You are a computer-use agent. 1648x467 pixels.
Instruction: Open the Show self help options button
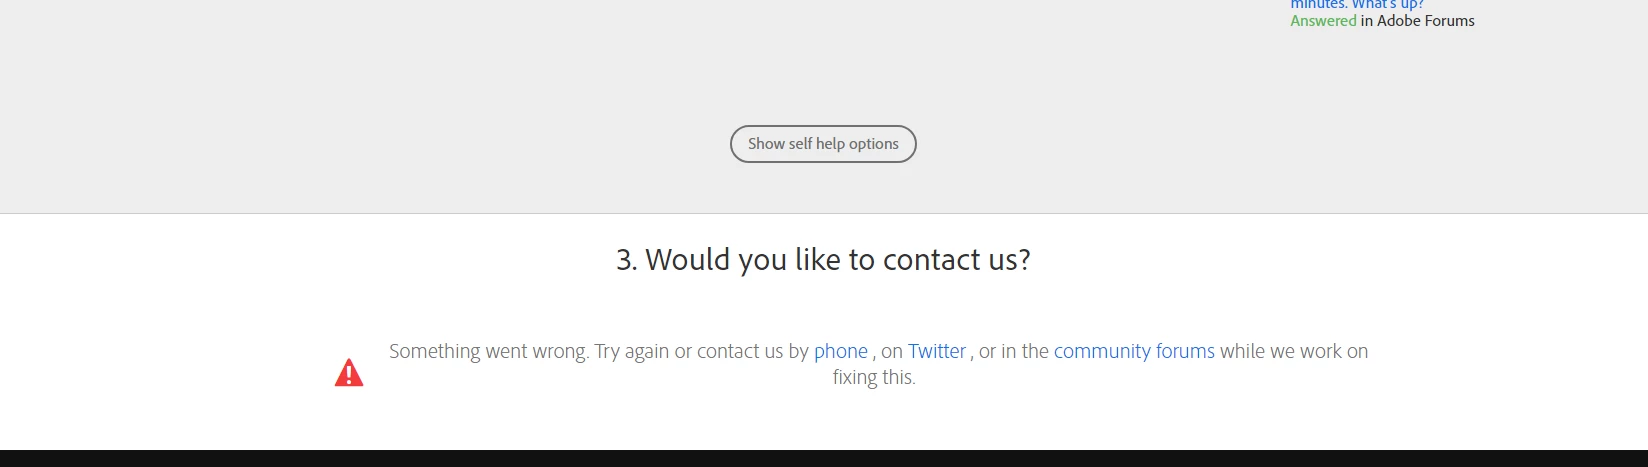coord(823,144)
